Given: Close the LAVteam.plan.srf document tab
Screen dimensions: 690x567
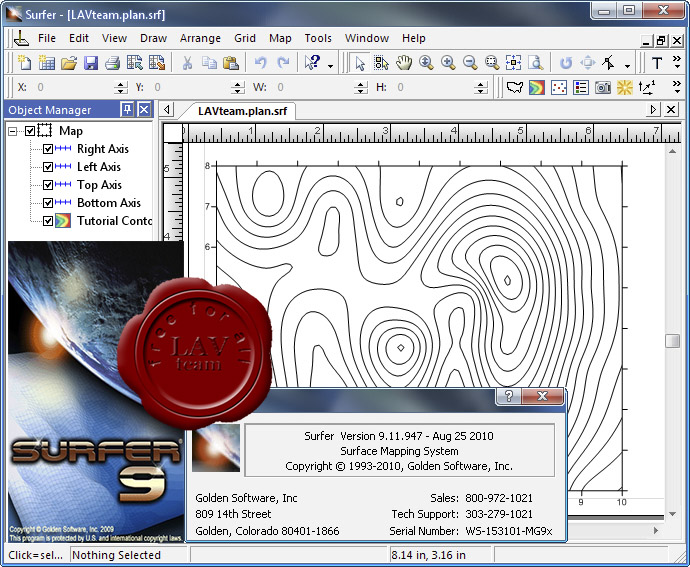Looking at the screenshot, I should coord(671,110).
